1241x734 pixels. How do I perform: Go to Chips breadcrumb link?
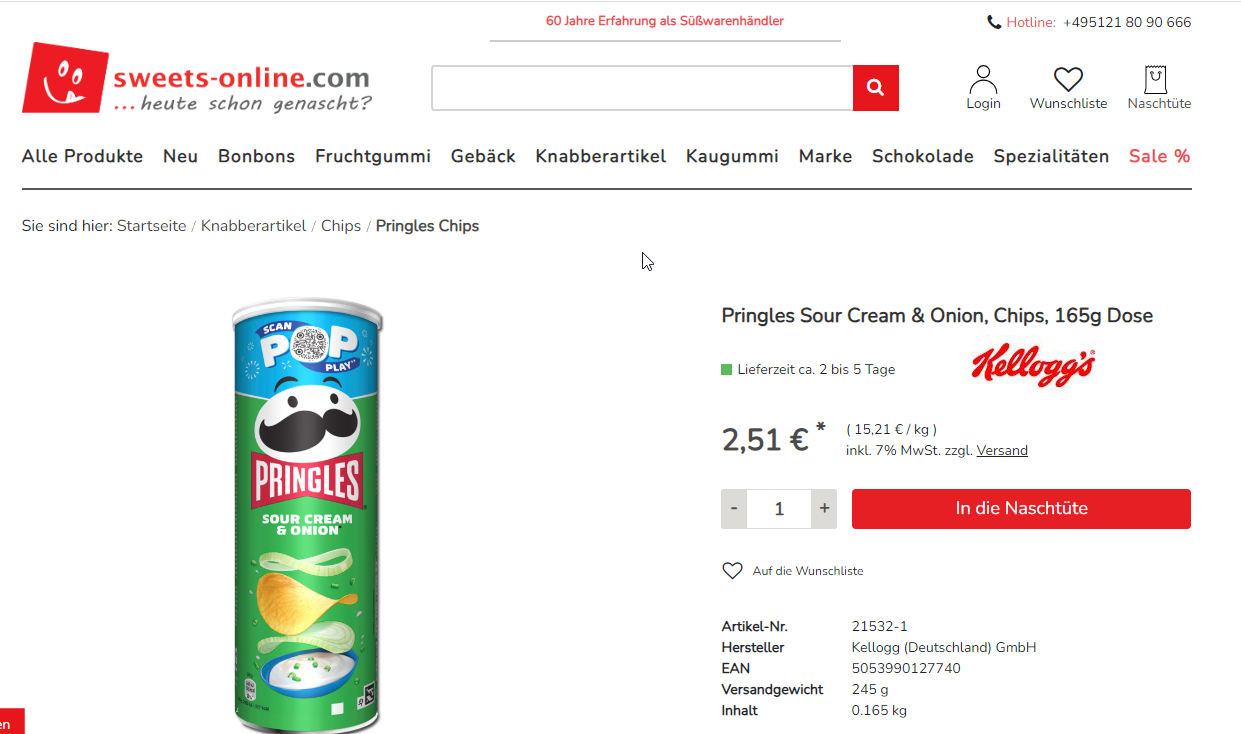tap(341, 226)
